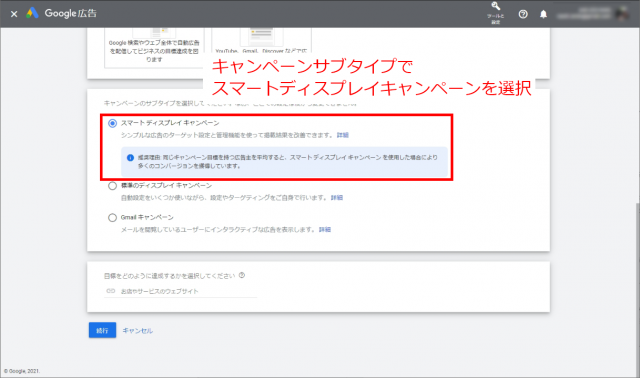Click the link icon in website field
This screenshot has height=378, width=640.
110,291
